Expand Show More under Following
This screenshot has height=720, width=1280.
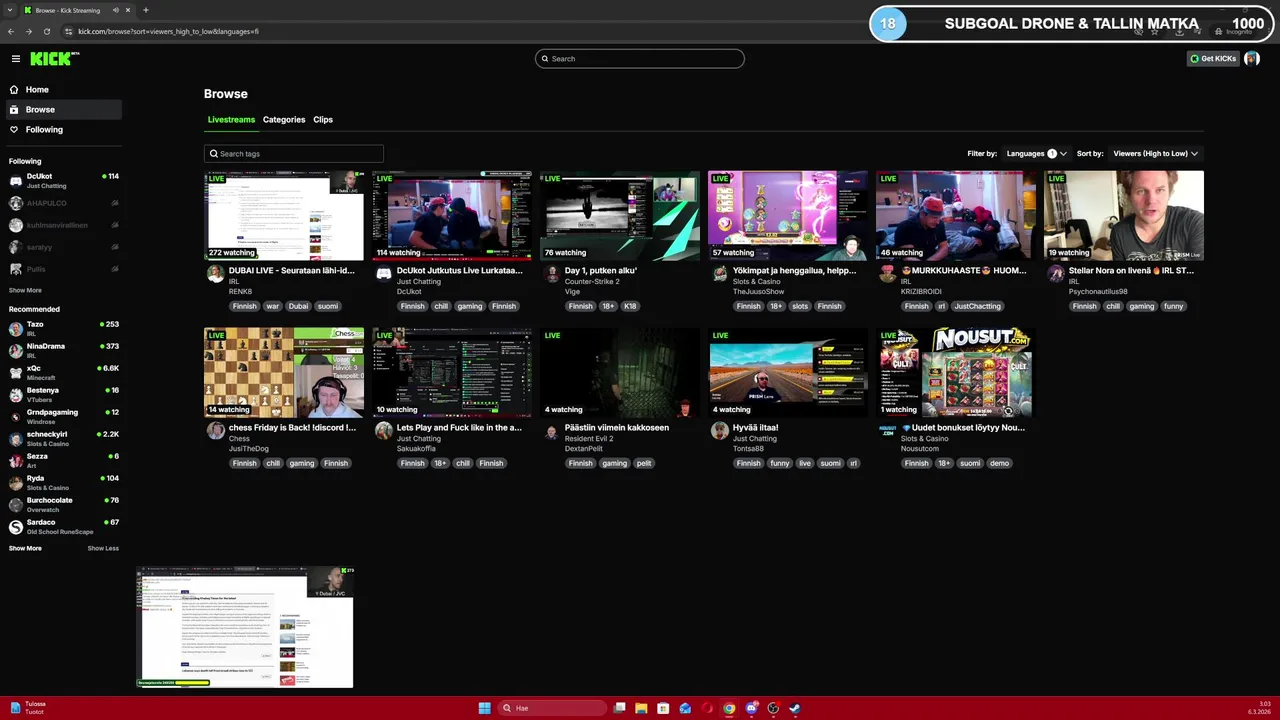(x=25, y=291)
